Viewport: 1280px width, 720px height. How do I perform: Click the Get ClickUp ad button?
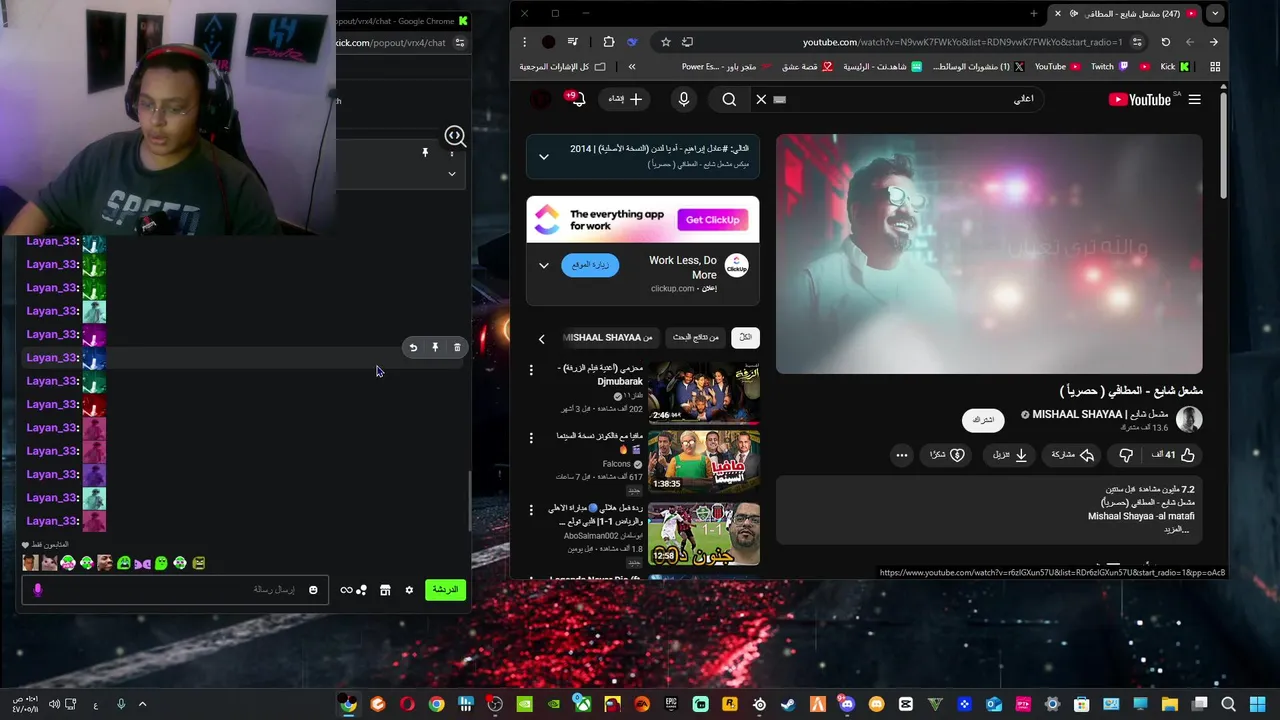click(713, 220)
